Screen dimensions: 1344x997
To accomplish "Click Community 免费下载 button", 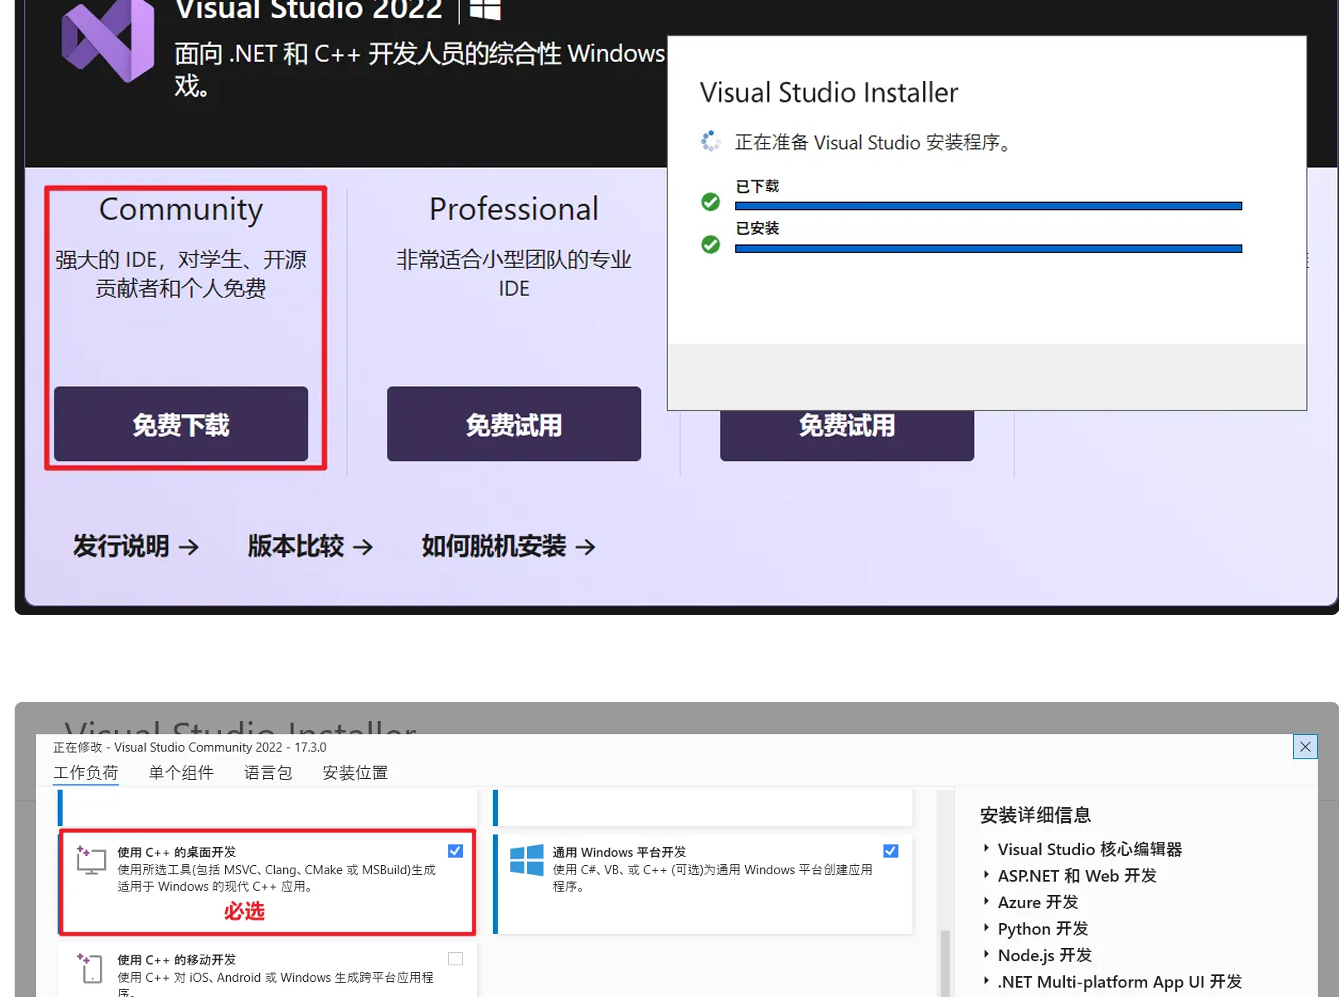I will pyautogui.click(x=181, y=424).
